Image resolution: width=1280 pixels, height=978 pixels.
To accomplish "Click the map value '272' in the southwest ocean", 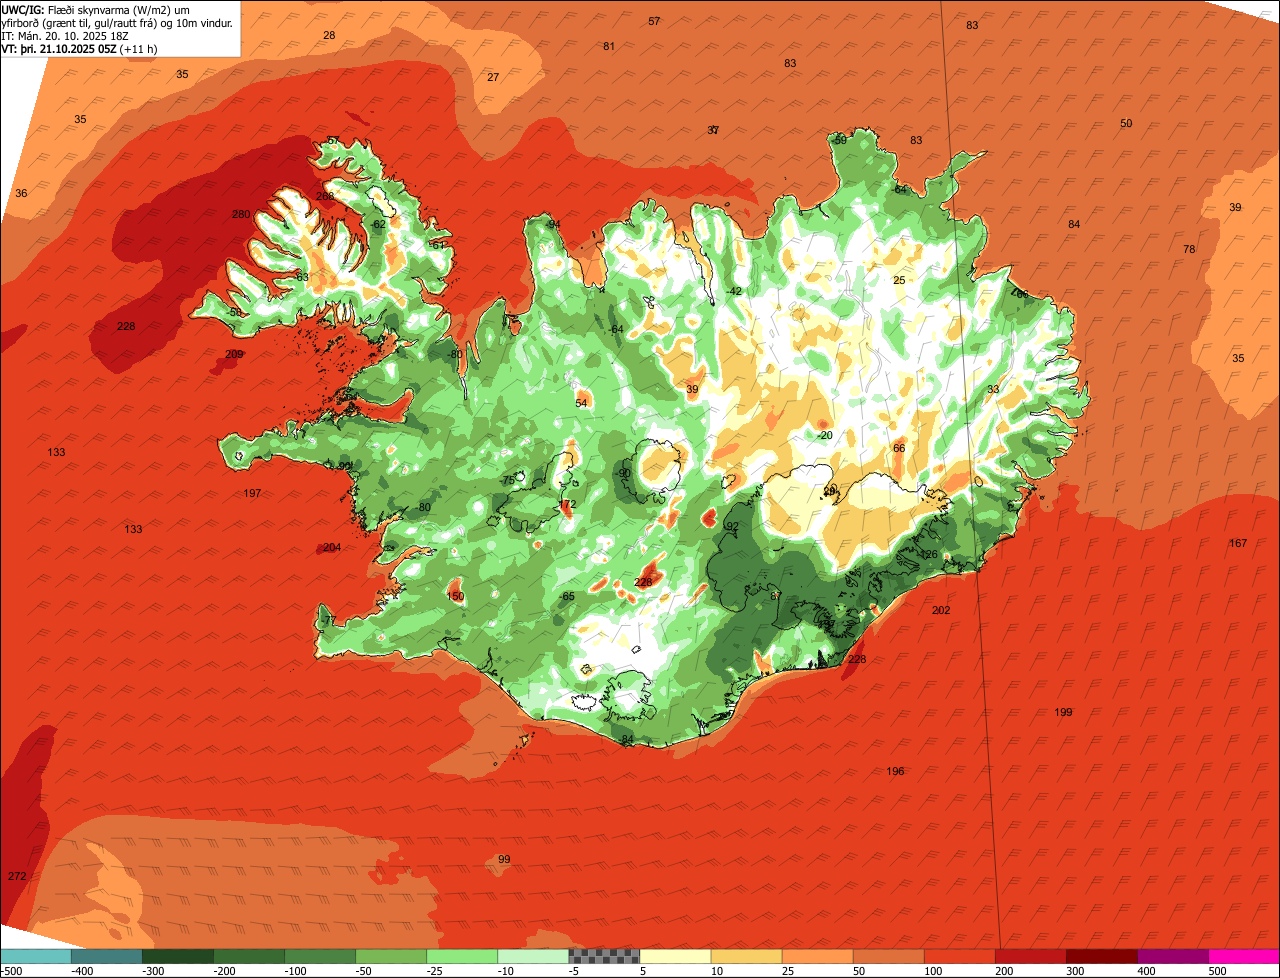I will pos(17,876).
